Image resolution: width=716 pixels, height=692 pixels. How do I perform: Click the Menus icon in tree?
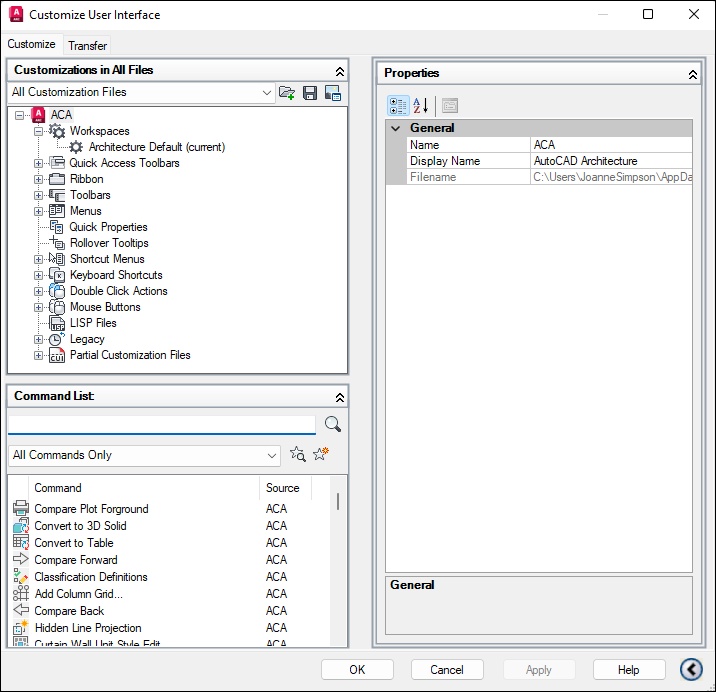pyautogui.click(x=57, y=211)
